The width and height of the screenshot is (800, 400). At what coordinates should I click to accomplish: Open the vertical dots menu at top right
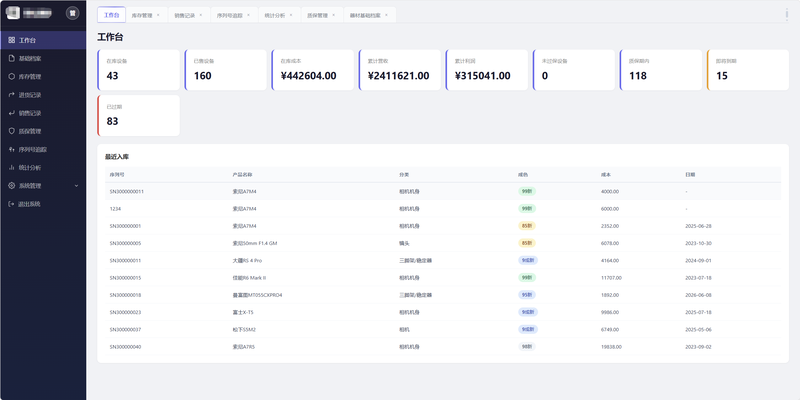787,14
